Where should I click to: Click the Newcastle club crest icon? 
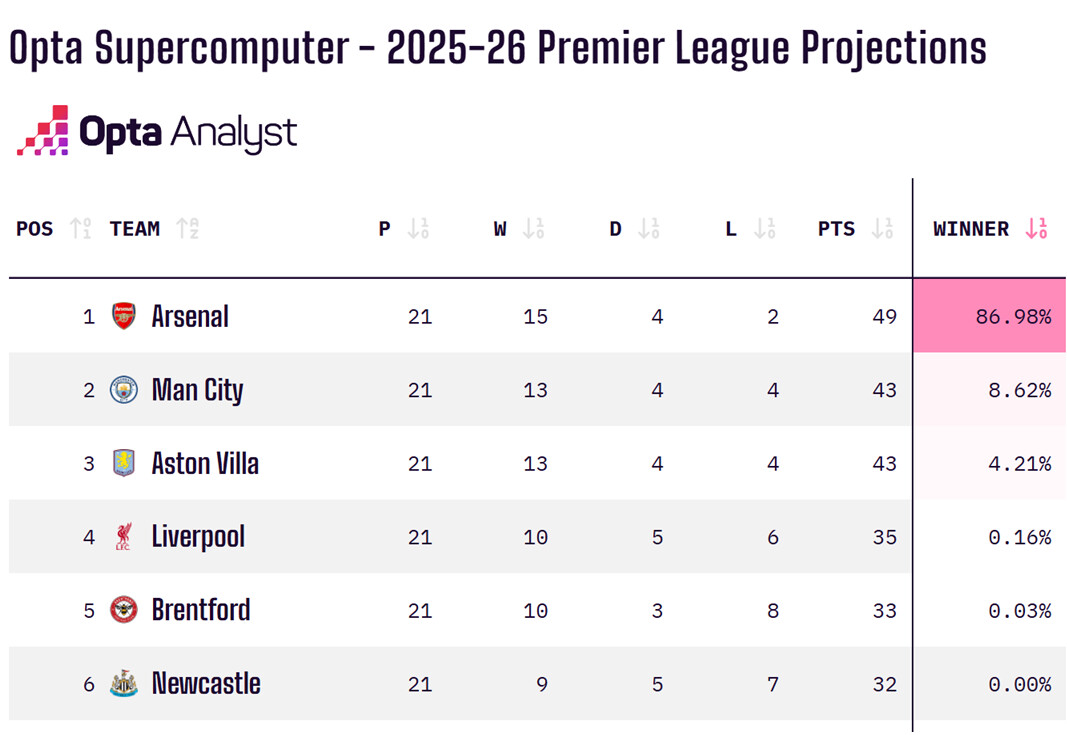(124, 684)
